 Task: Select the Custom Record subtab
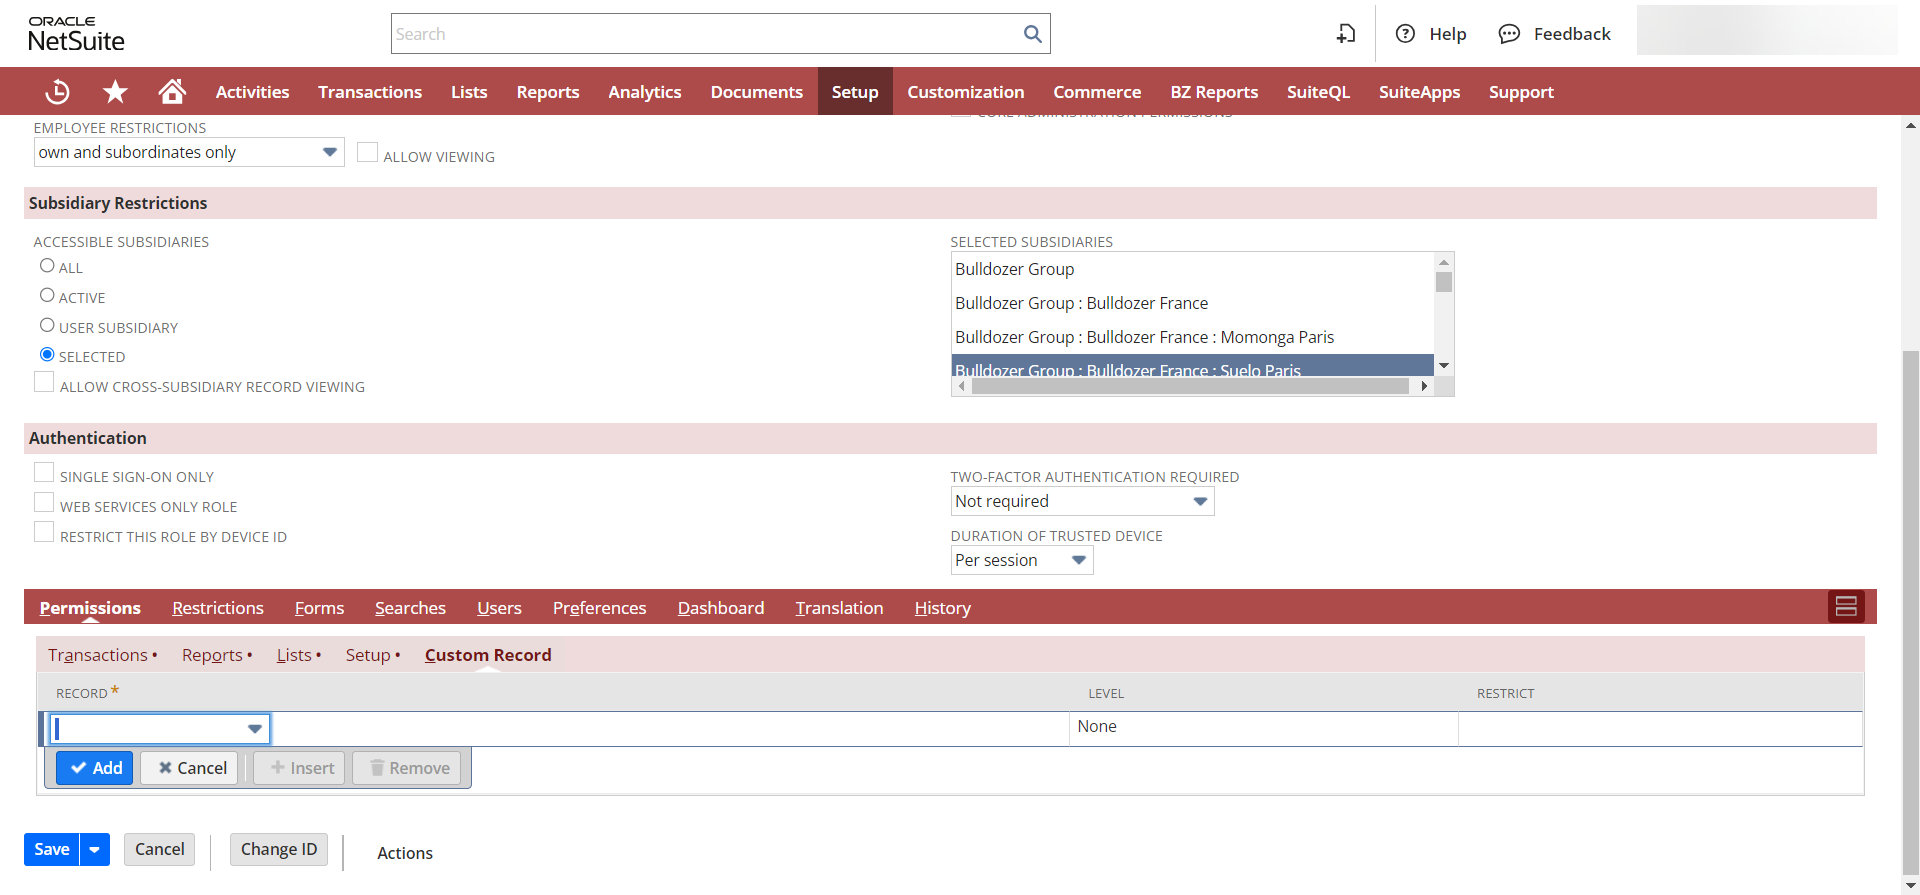[488, 655]
